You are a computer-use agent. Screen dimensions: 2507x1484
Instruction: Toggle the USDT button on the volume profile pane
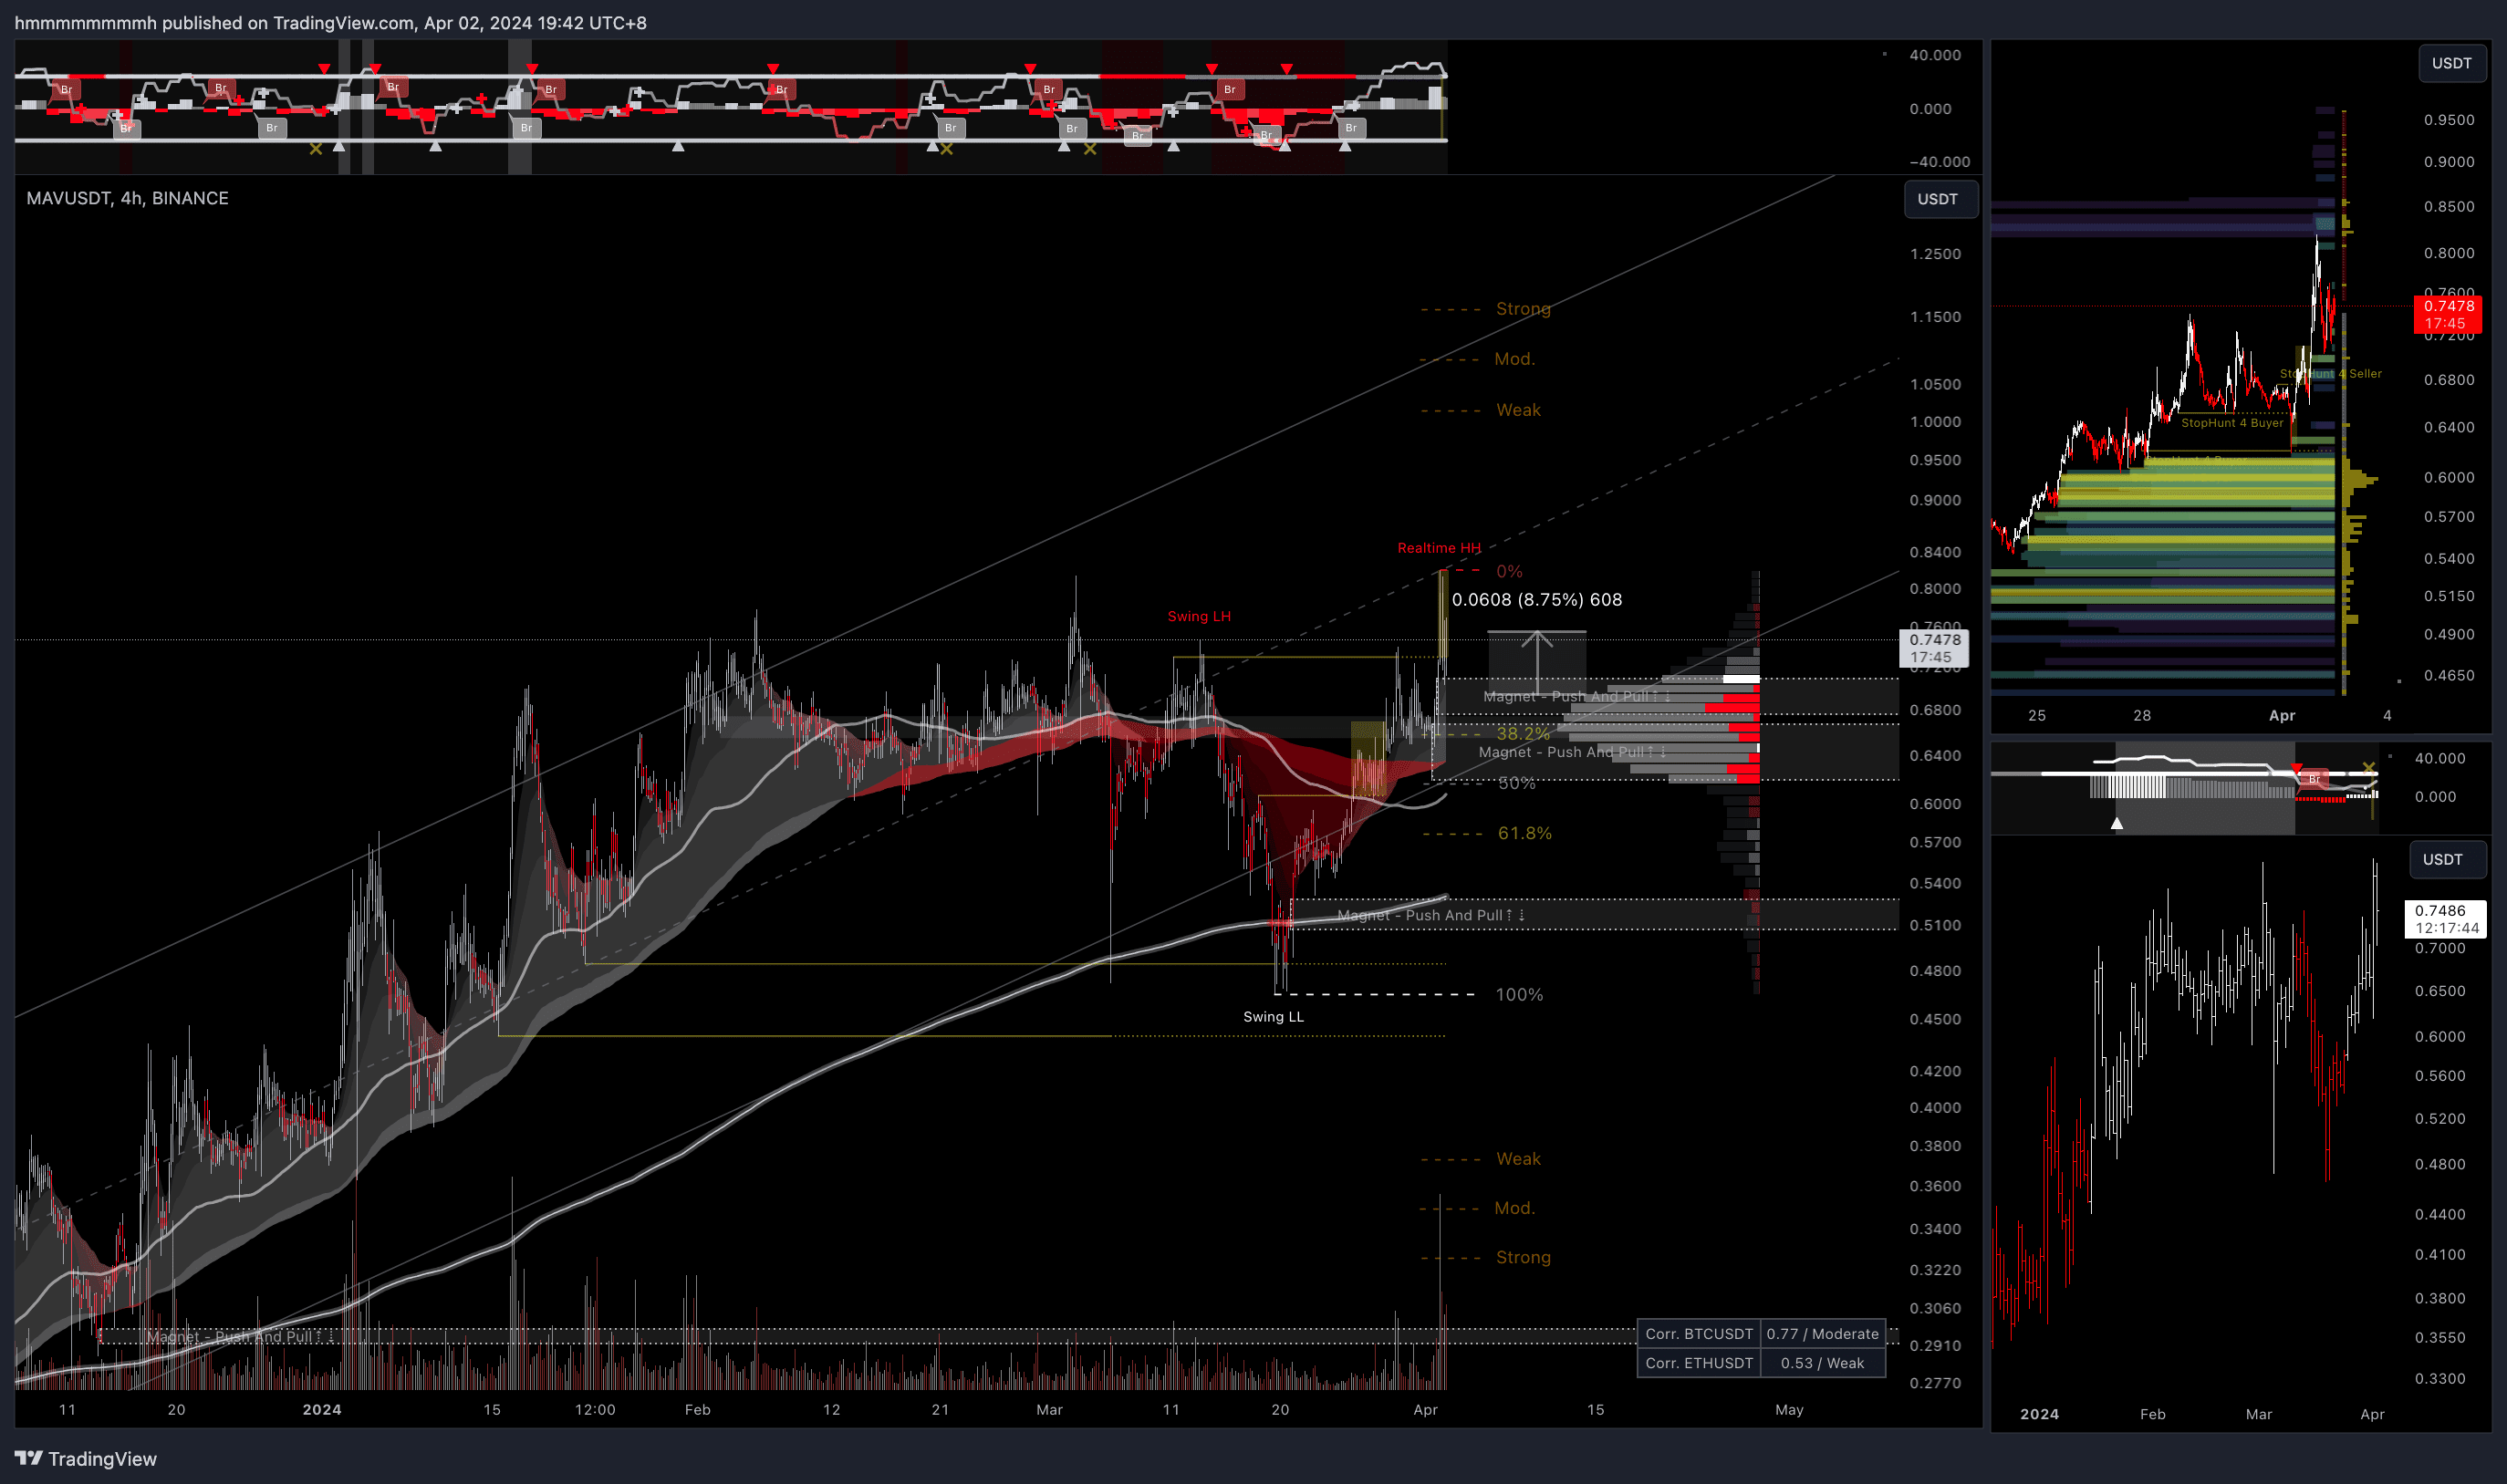click(x=2452, y=62)
